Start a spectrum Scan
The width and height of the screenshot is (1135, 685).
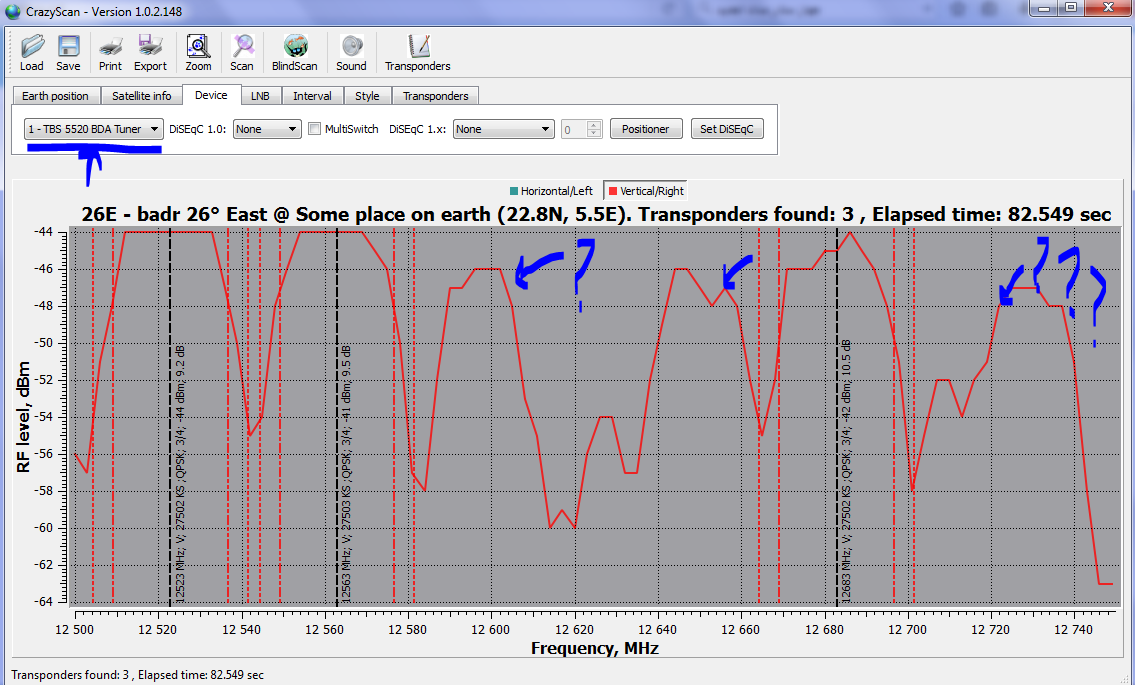[242, 52]
